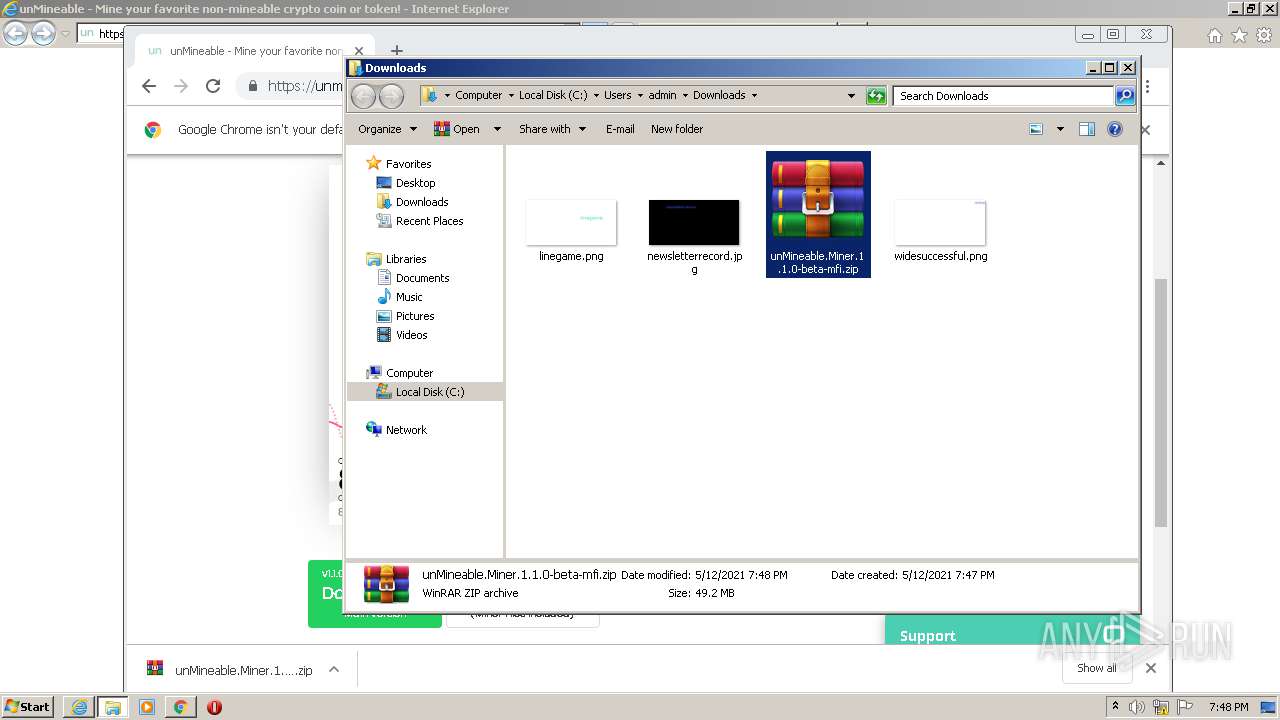Expand the arrow after Computer in breadcrumb
Screen dimensions: 1280x720
coord(511,96)
